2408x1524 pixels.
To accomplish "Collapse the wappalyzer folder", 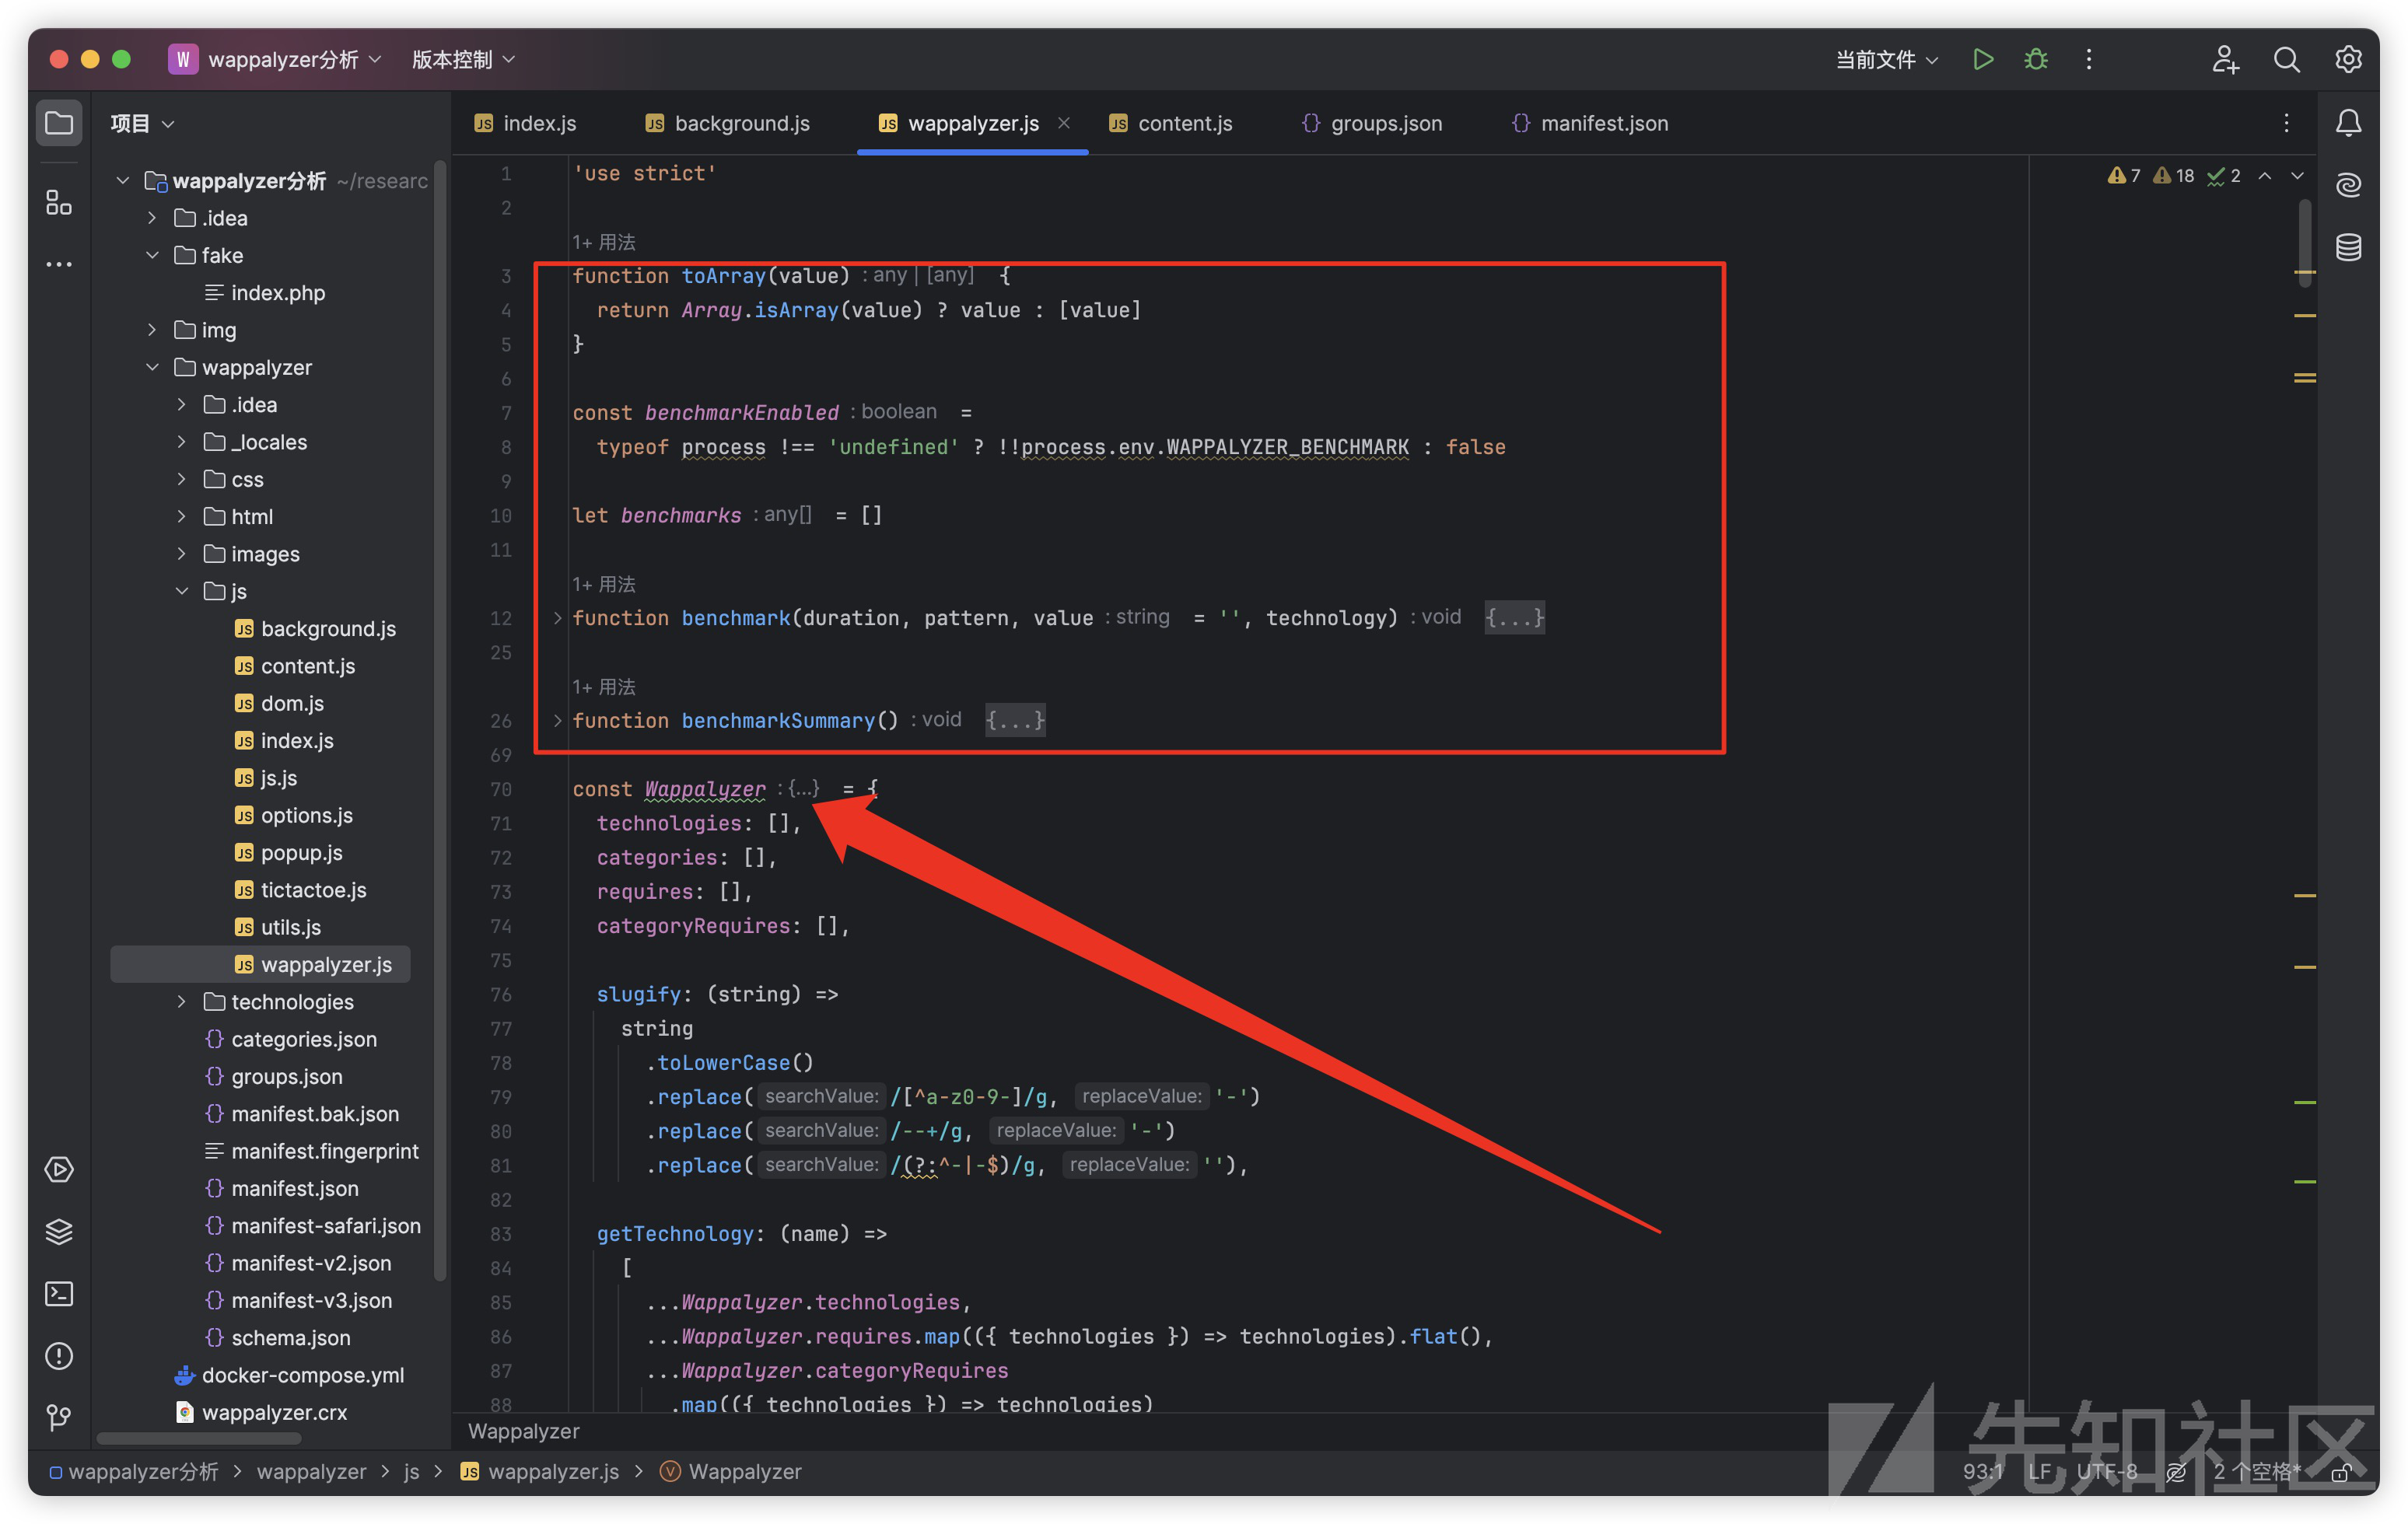I will tap(152, 367).
